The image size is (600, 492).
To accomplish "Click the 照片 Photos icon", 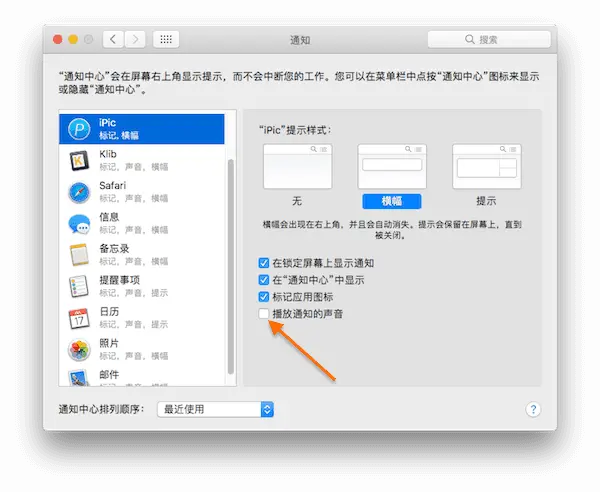I will point(79,350).
